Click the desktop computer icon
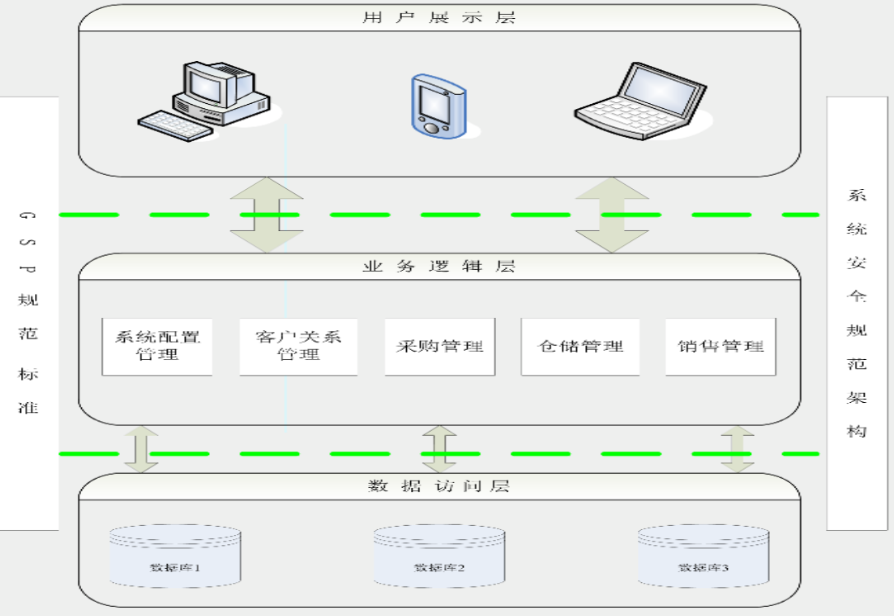This screenshot has width=894, height=616. pyautogui.click(x=204, y=101)
